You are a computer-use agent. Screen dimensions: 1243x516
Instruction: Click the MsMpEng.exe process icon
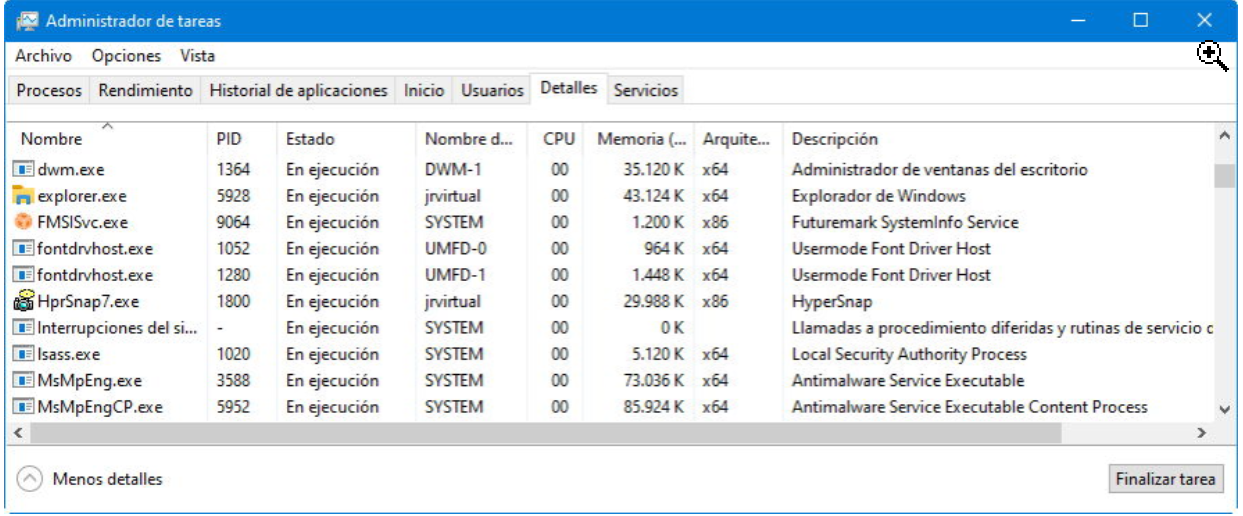(24, 380)
